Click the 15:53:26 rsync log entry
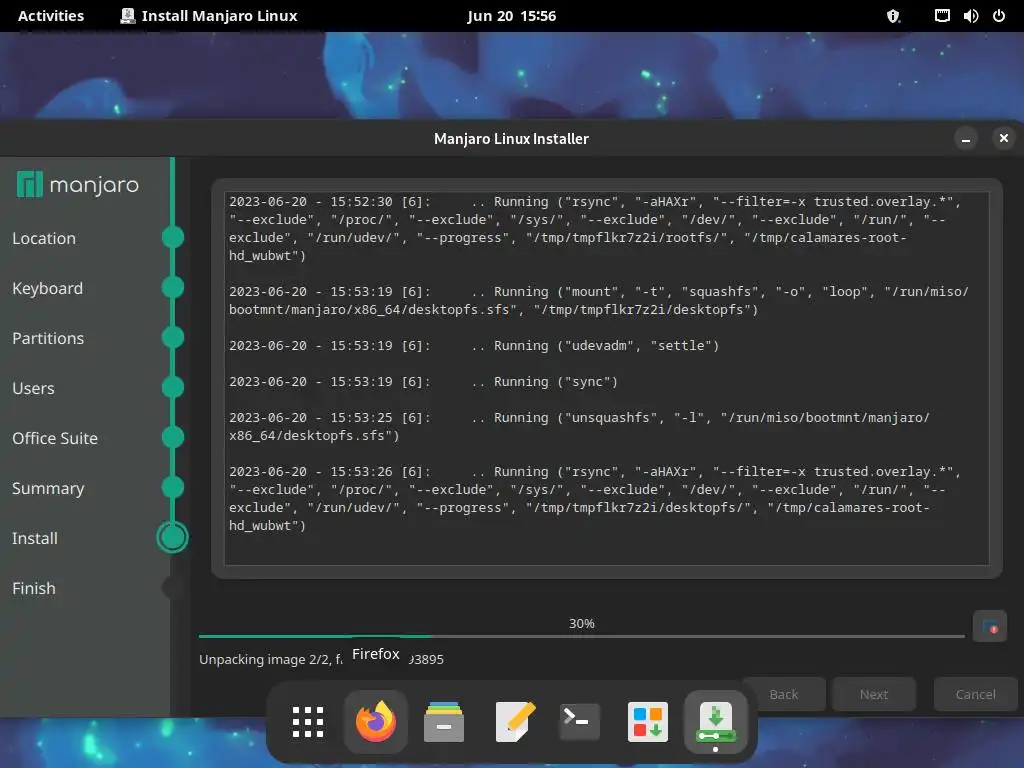The height and width of the screenshot is (768, 1024). pos(596,498)
